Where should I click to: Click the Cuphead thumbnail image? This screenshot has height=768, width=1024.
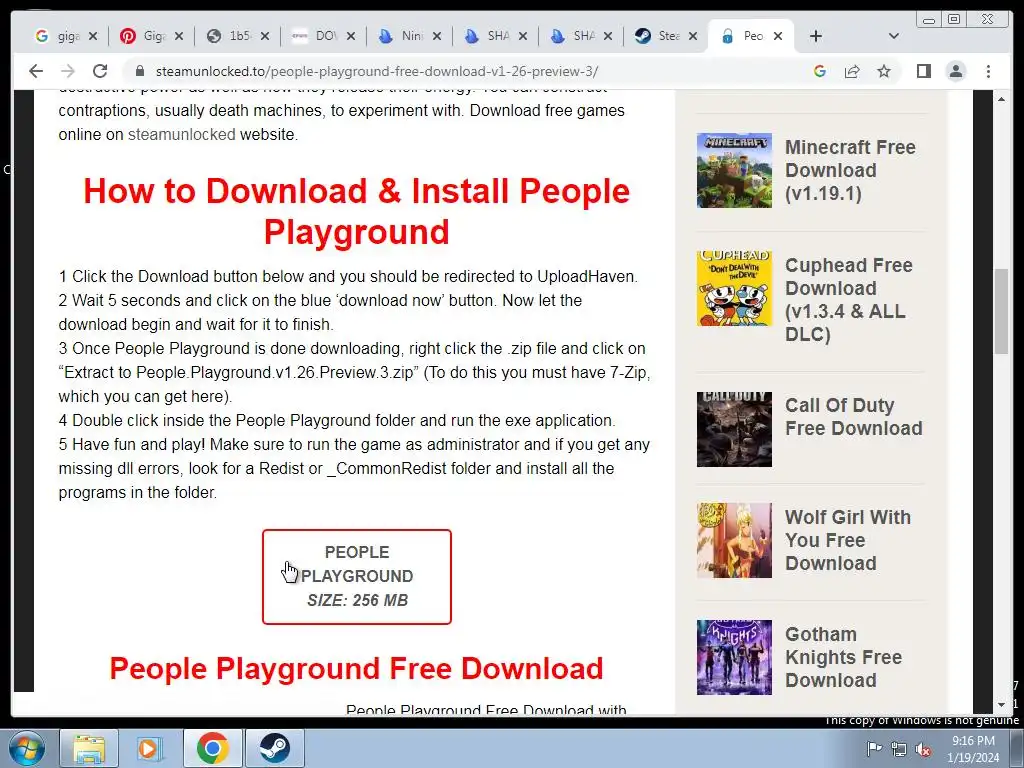(734, 288)
